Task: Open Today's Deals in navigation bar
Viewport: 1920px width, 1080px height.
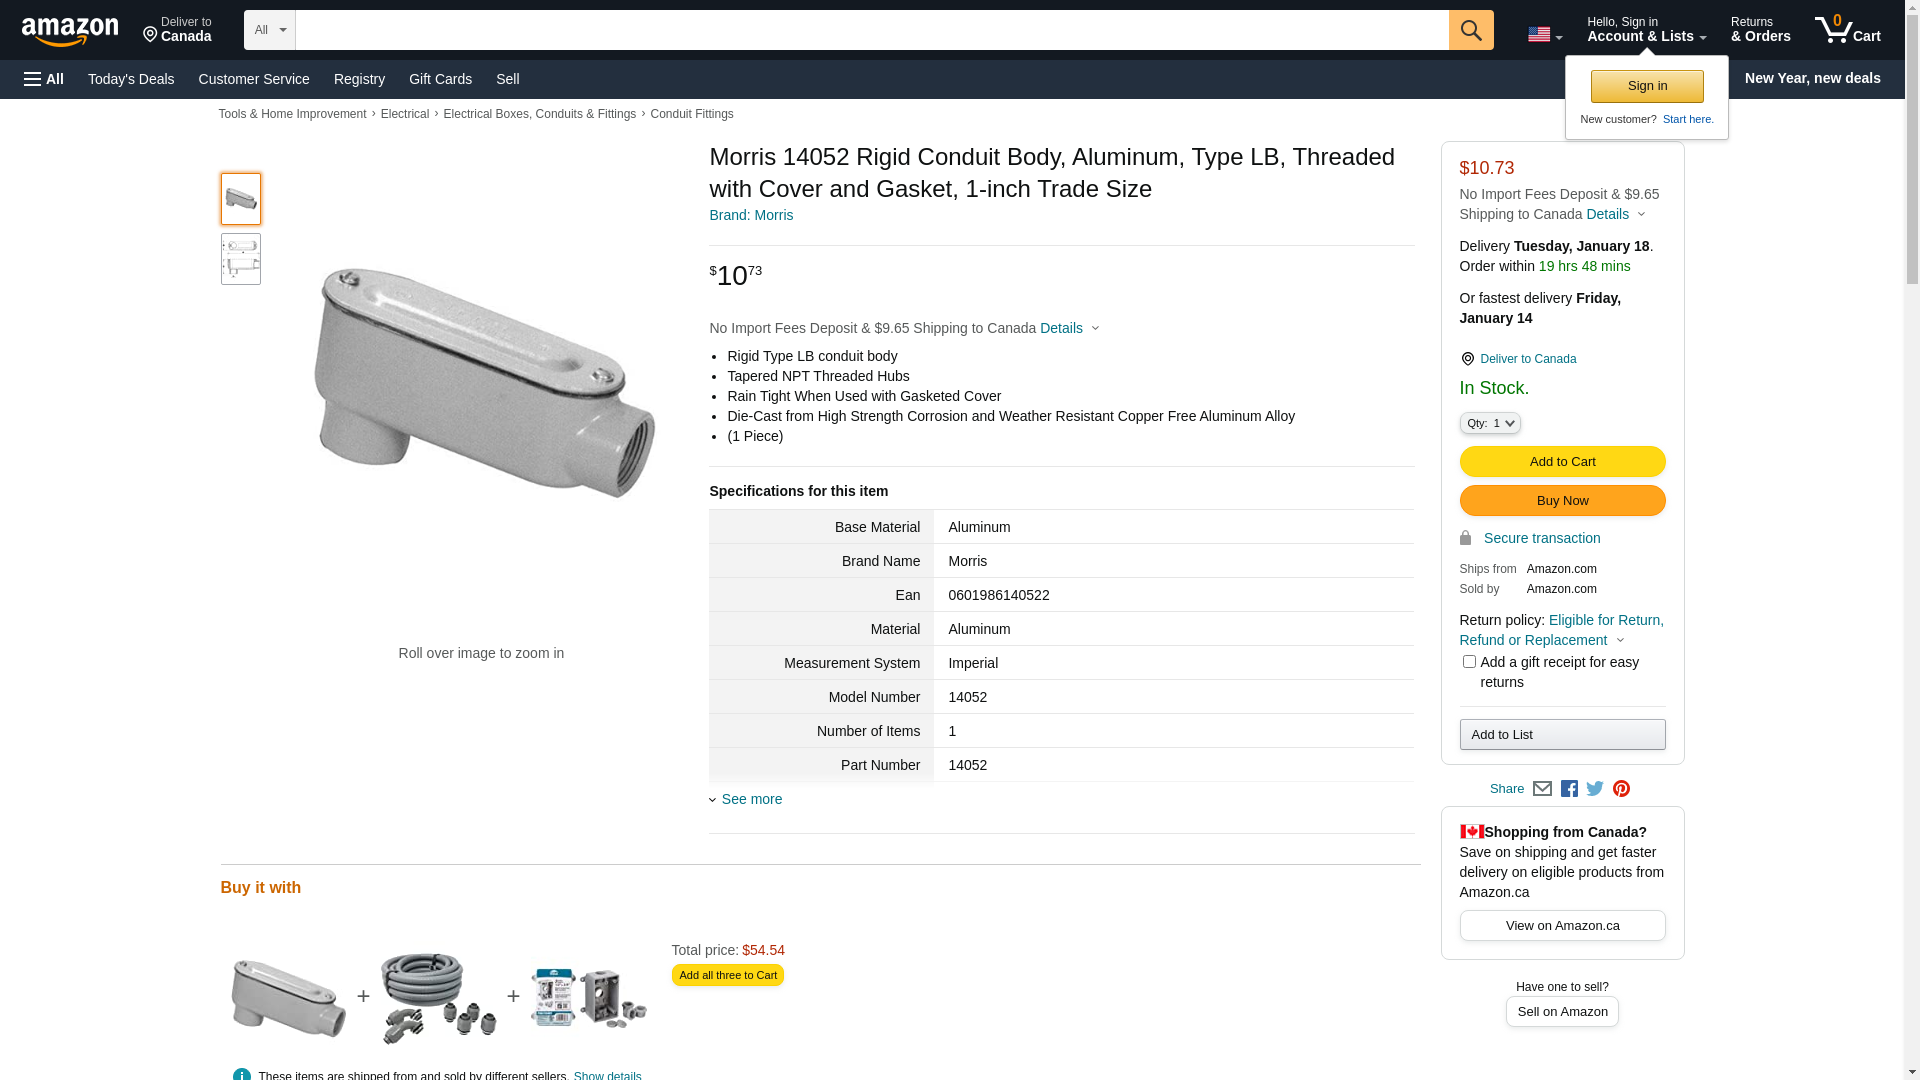Action: tap(131, 79)
